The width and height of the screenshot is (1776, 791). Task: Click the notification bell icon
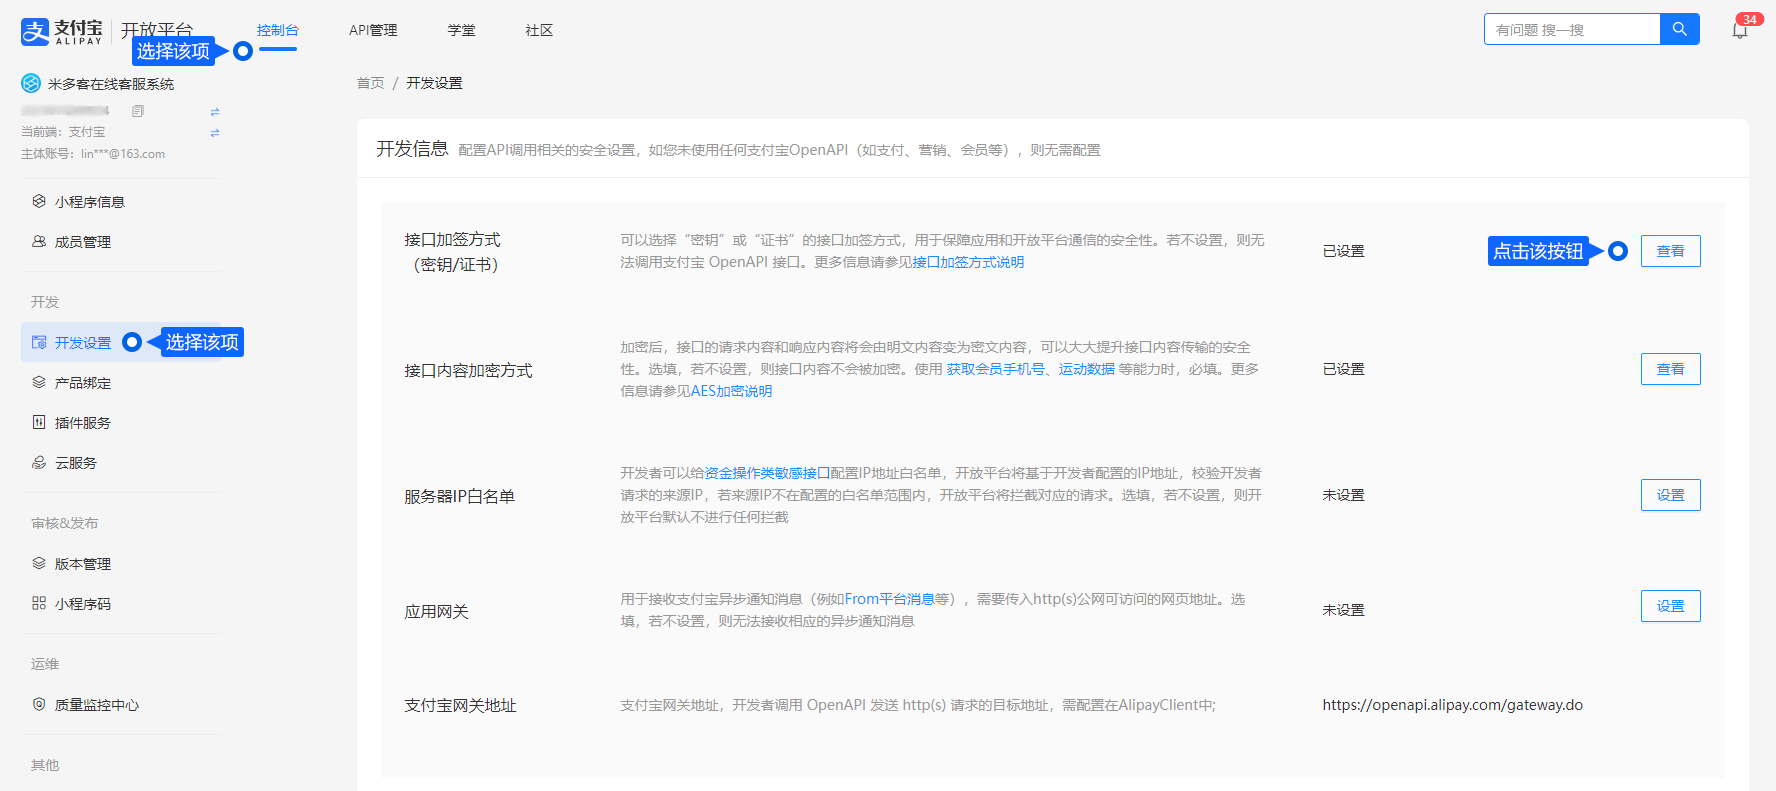(x=1739, y=30)
